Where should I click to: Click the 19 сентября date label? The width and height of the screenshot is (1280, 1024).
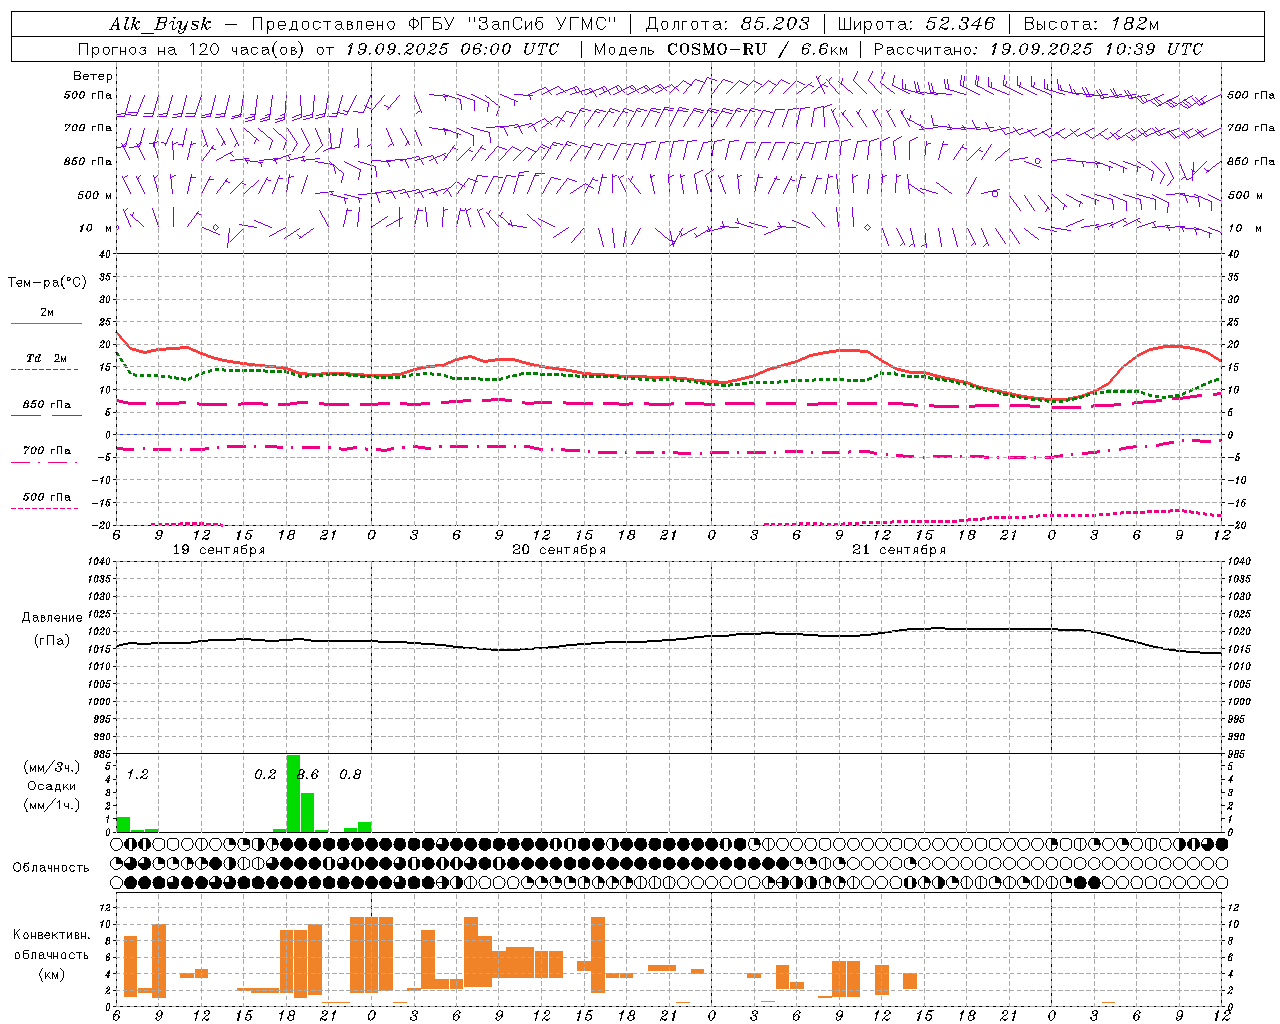219,550
